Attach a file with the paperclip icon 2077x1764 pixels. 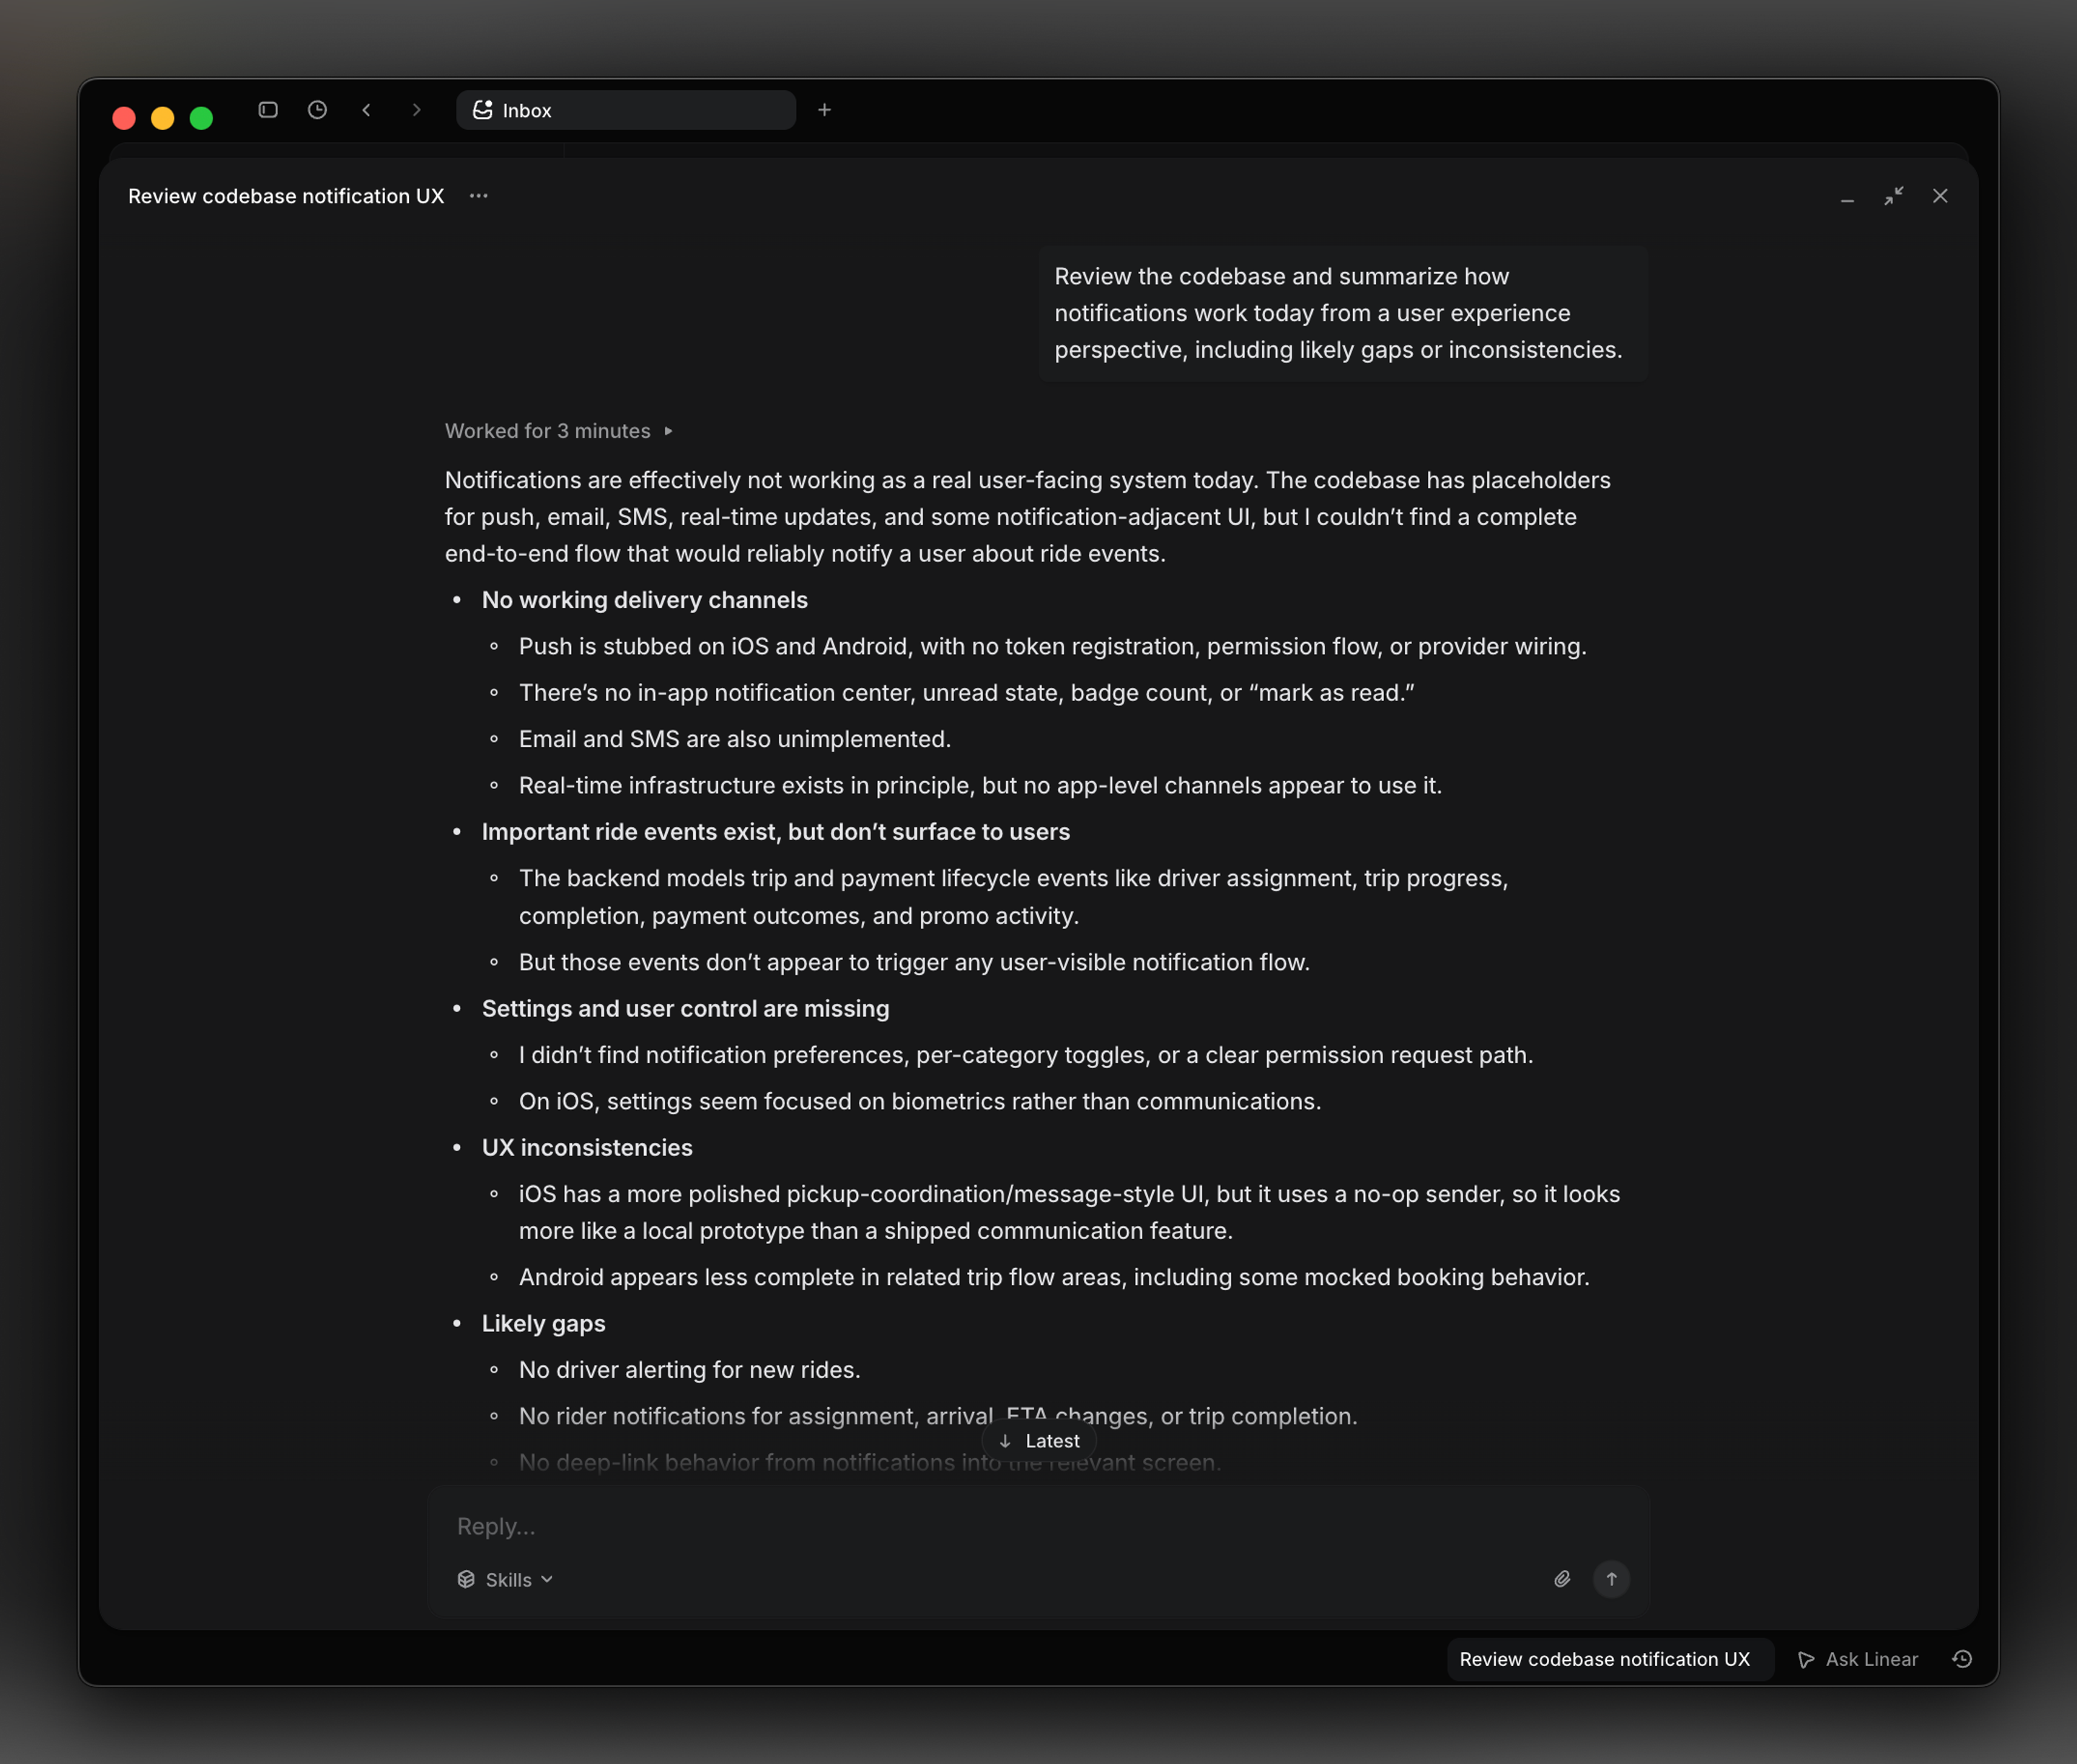click(x=1562, y=1579)
